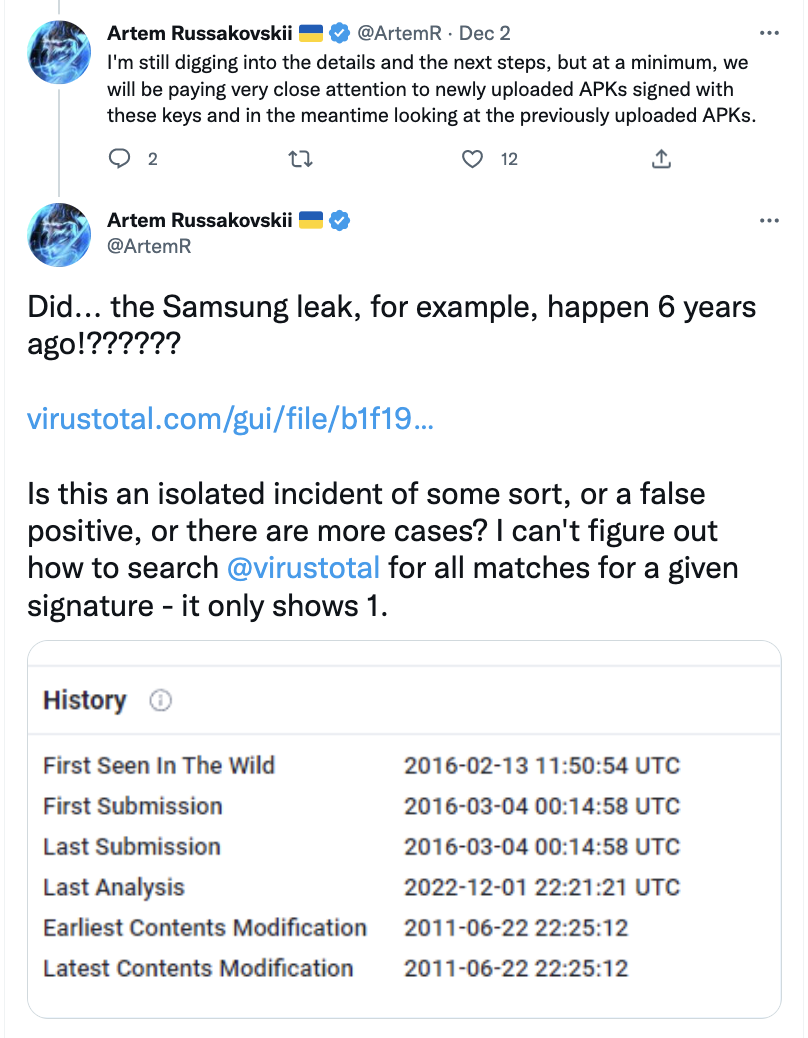Click the 12 likes count
The image size is (808, 1038).
tap(509, 158)
